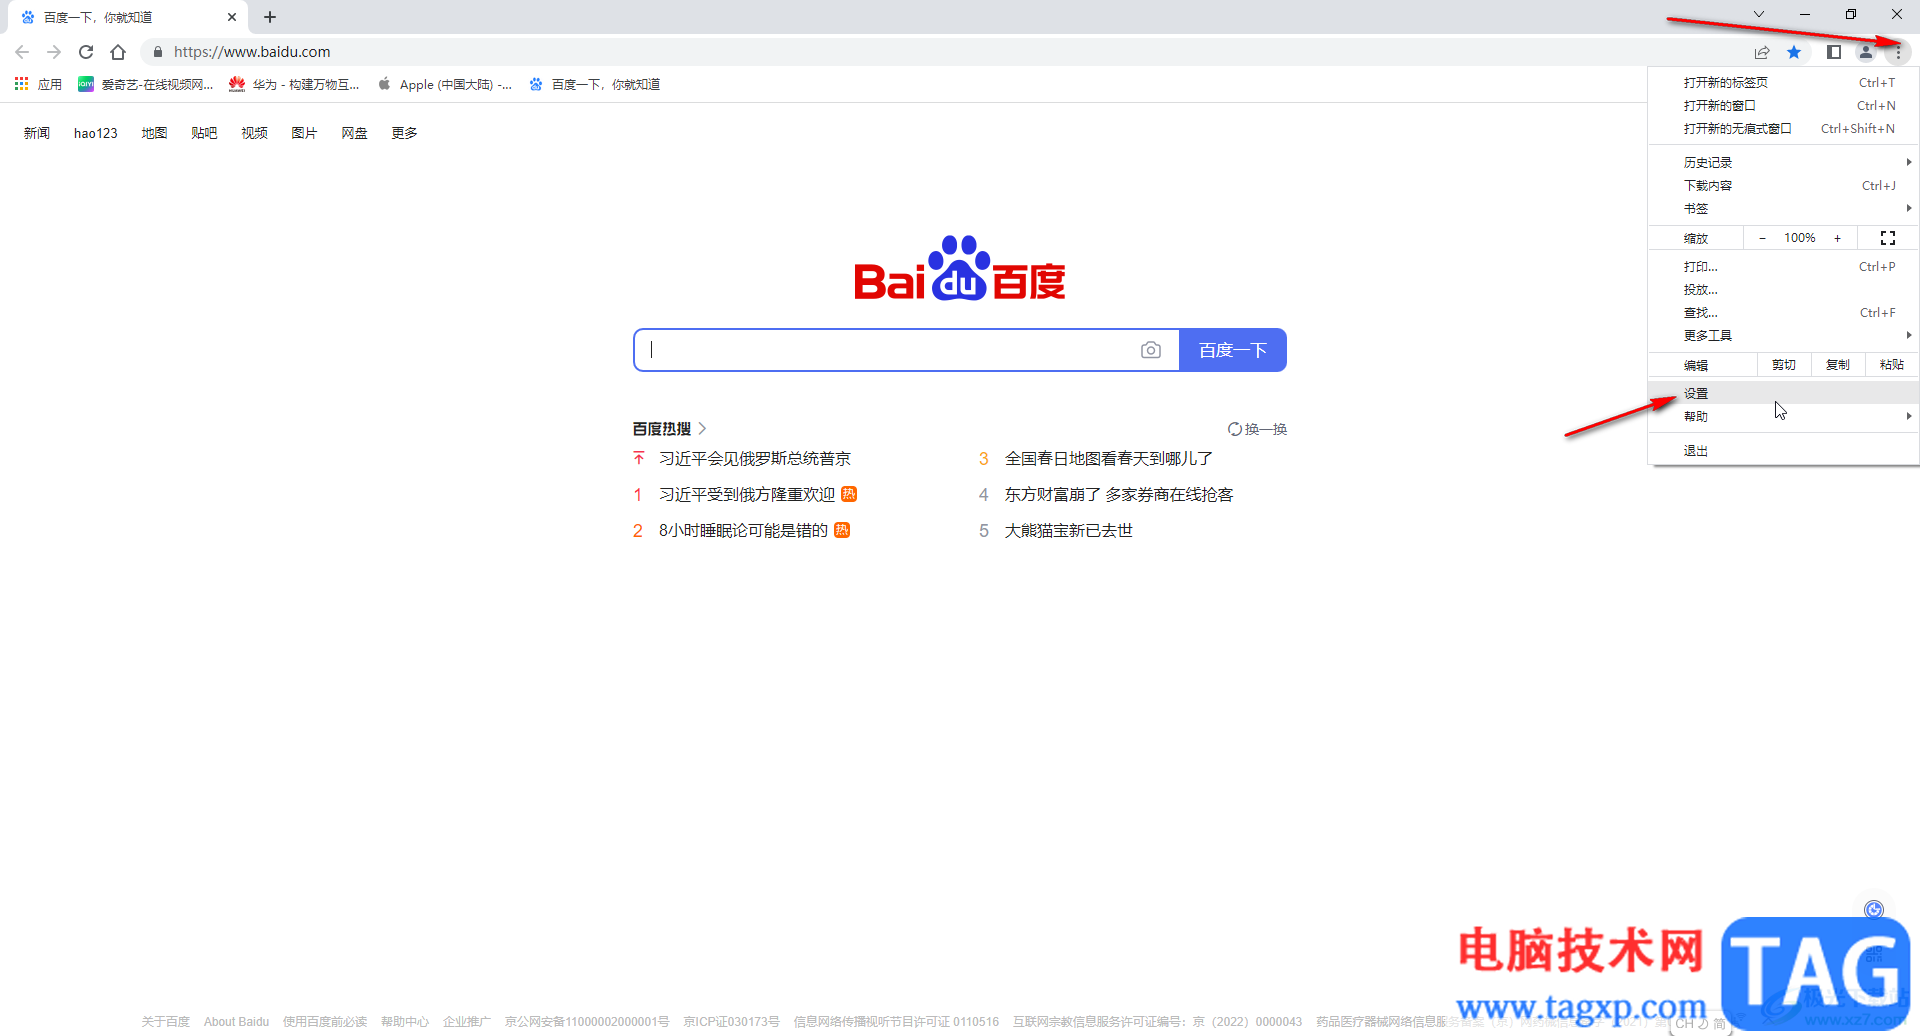Viewport: 1920px width, 1036px height.
Task: Open the user profile icon
Action: [x=1866, y=52]
